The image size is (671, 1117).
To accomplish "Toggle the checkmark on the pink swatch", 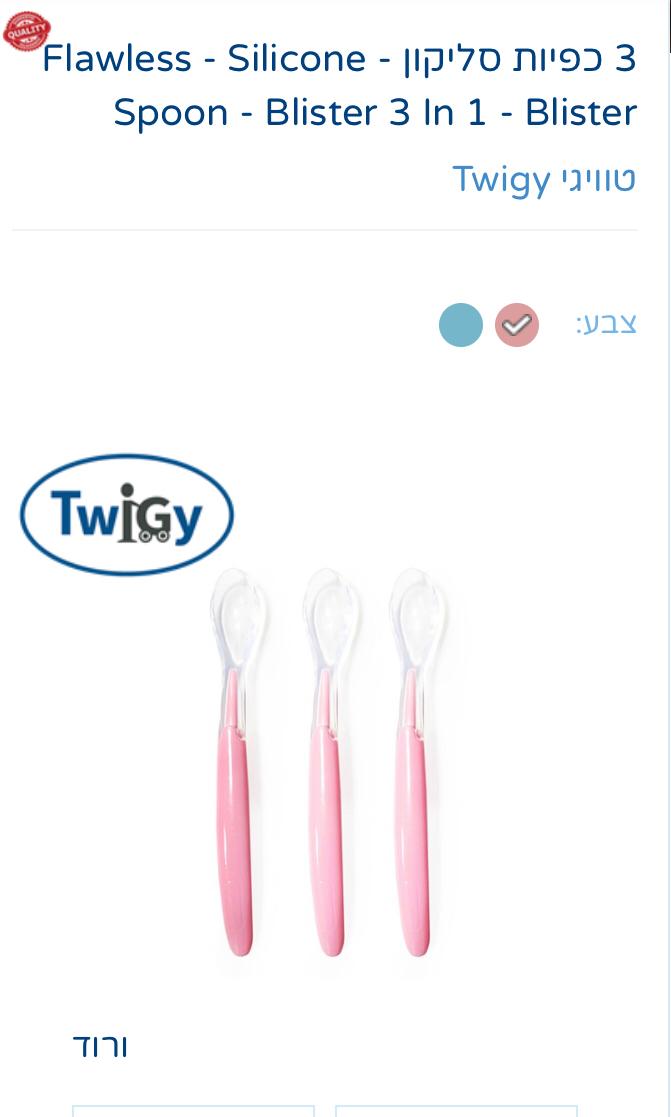I will pyautogui.click(x=517, y=326).
